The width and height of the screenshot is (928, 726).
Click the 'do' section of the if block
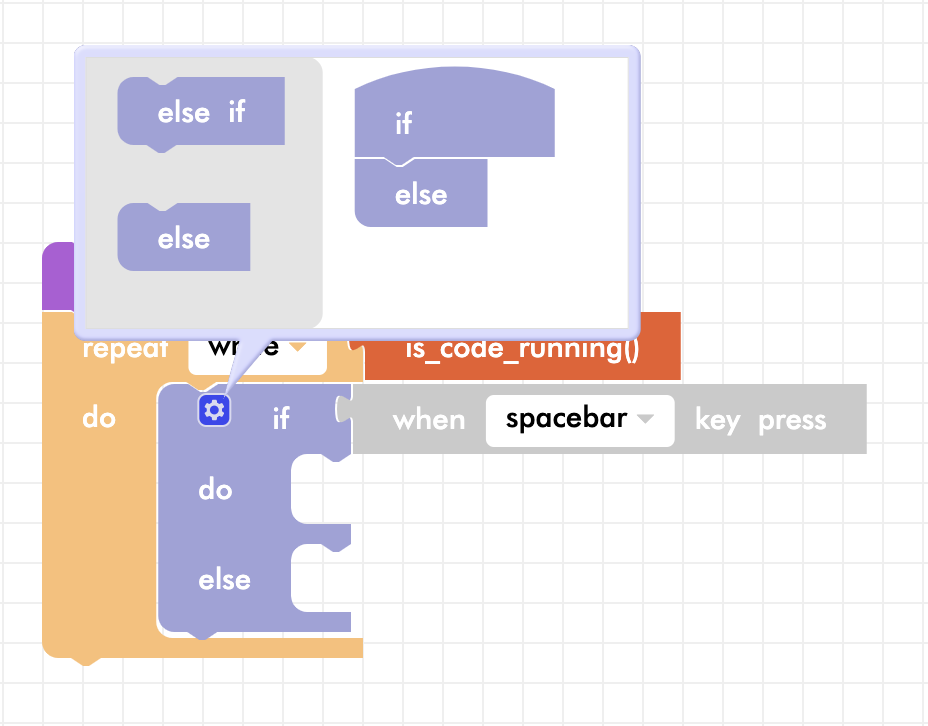(216, 490)
